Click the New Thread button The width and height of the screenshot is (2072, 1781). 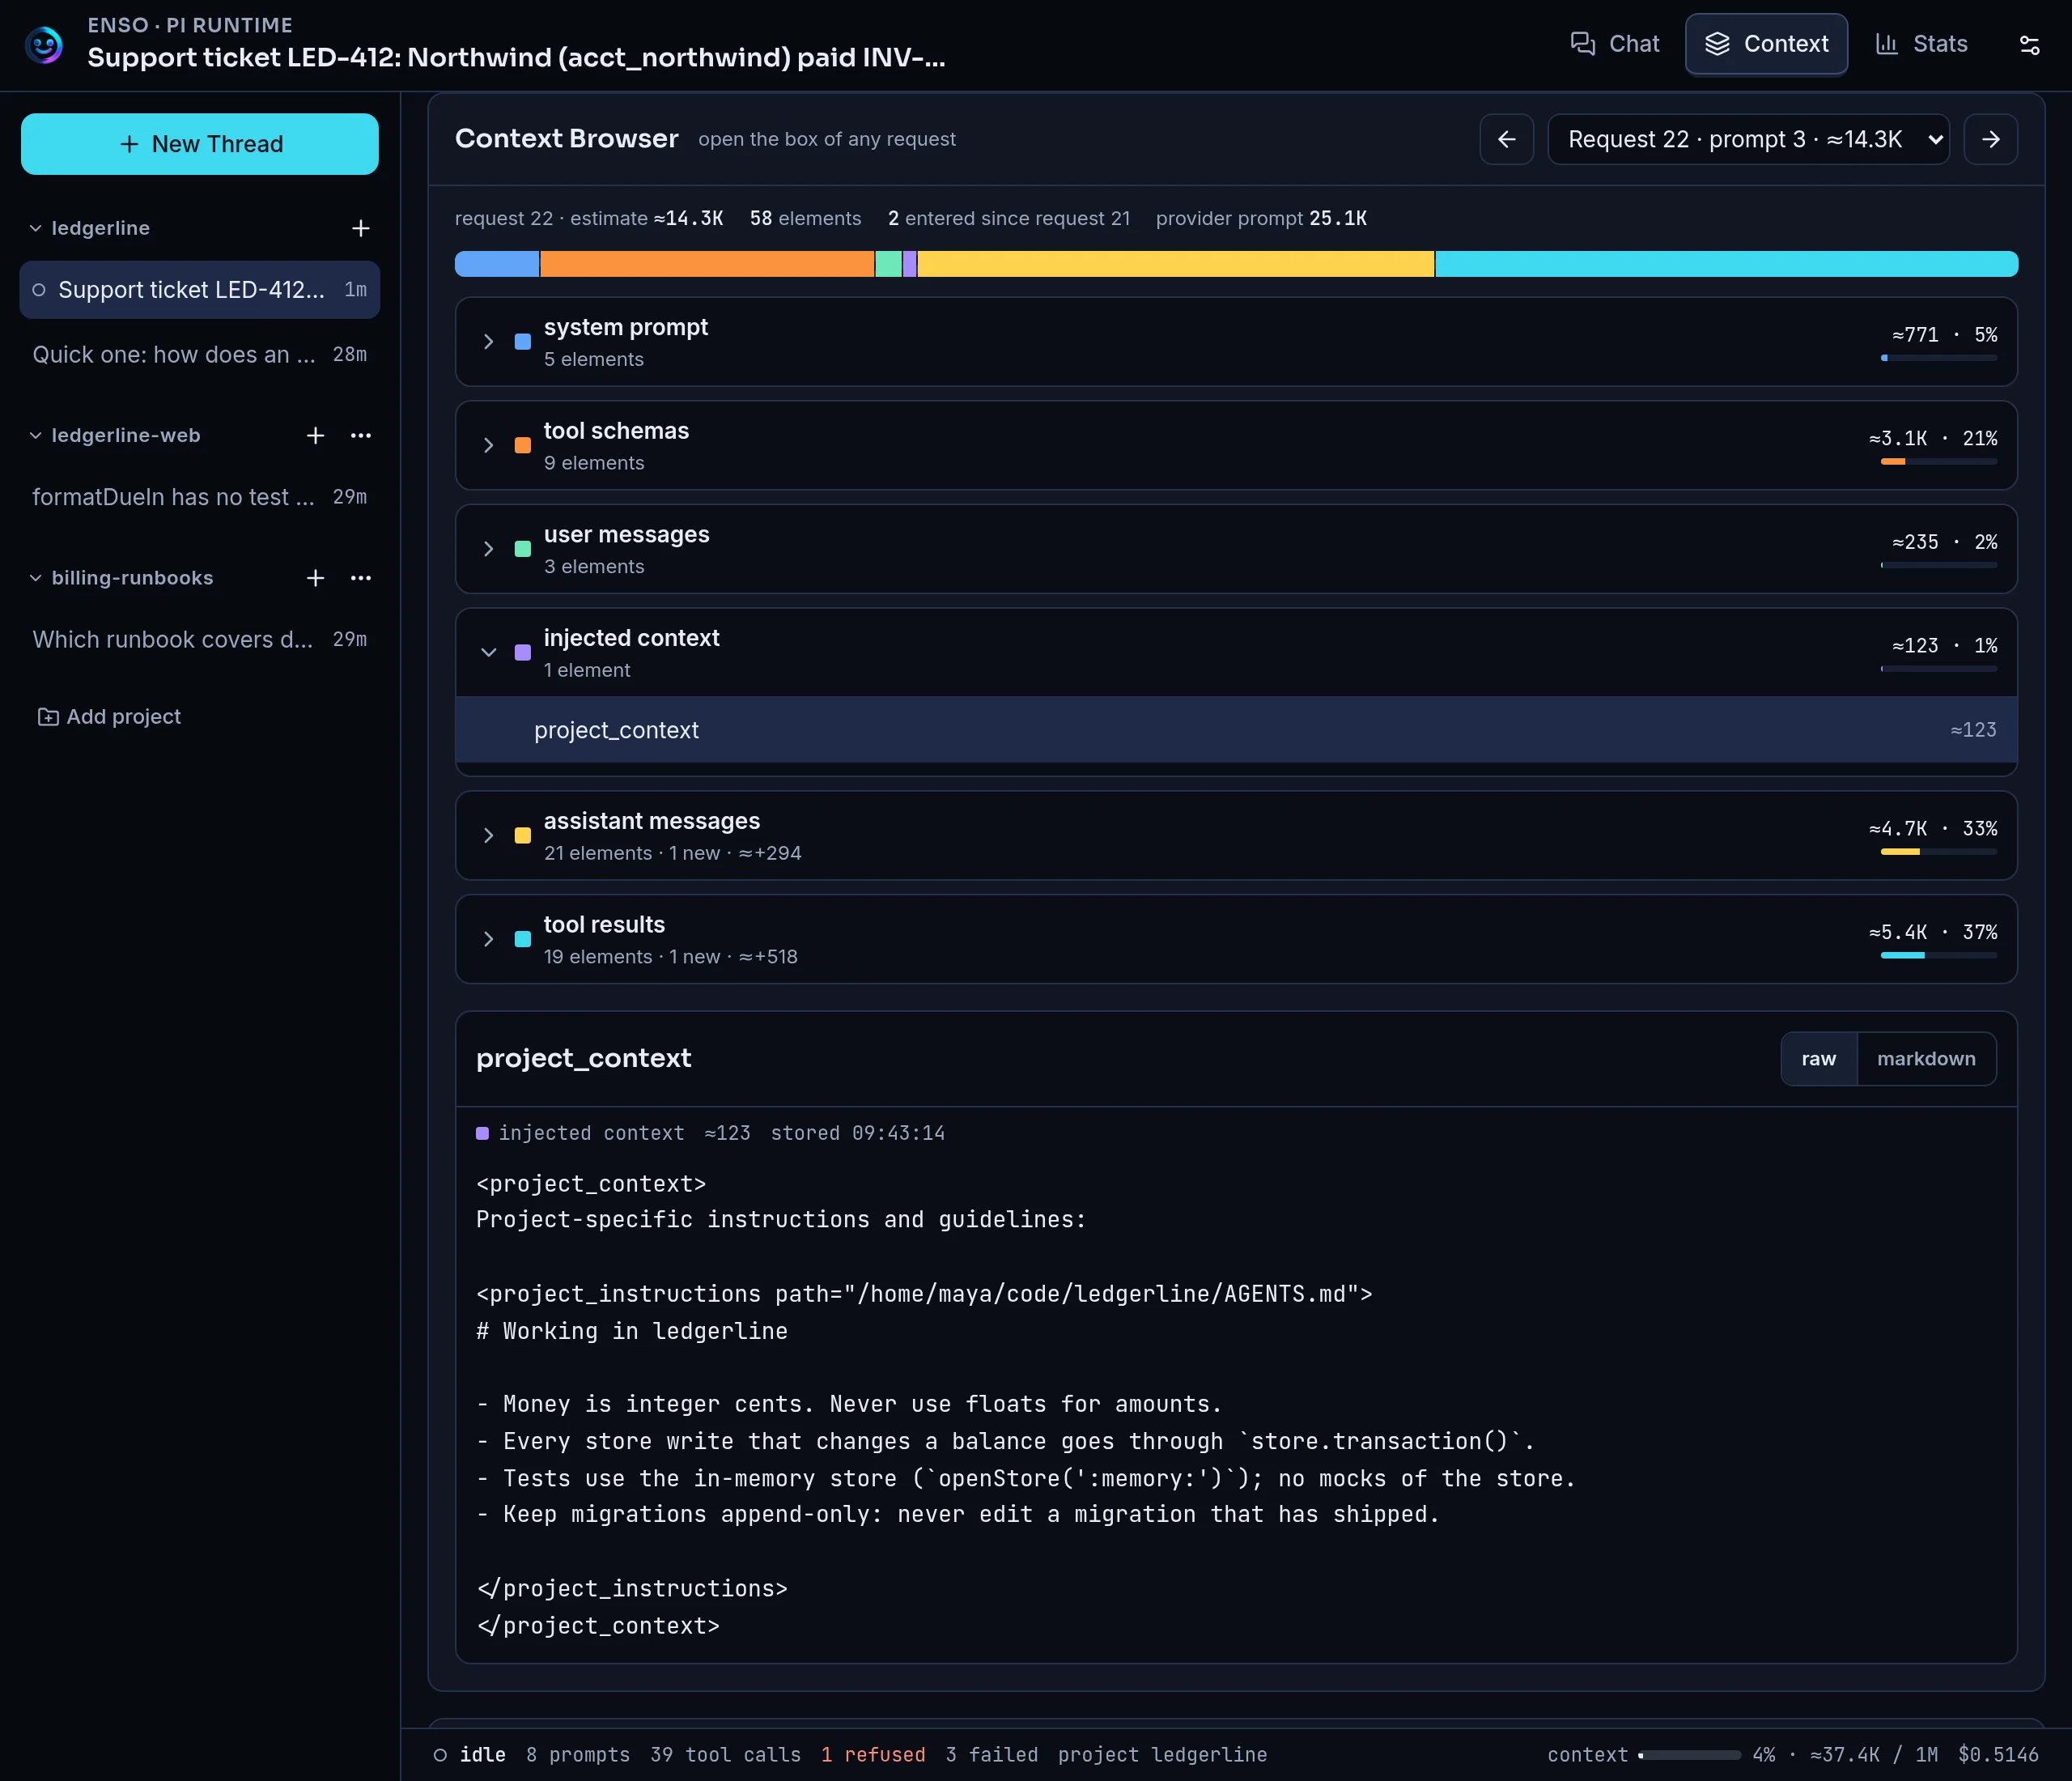tap(200, 144)
